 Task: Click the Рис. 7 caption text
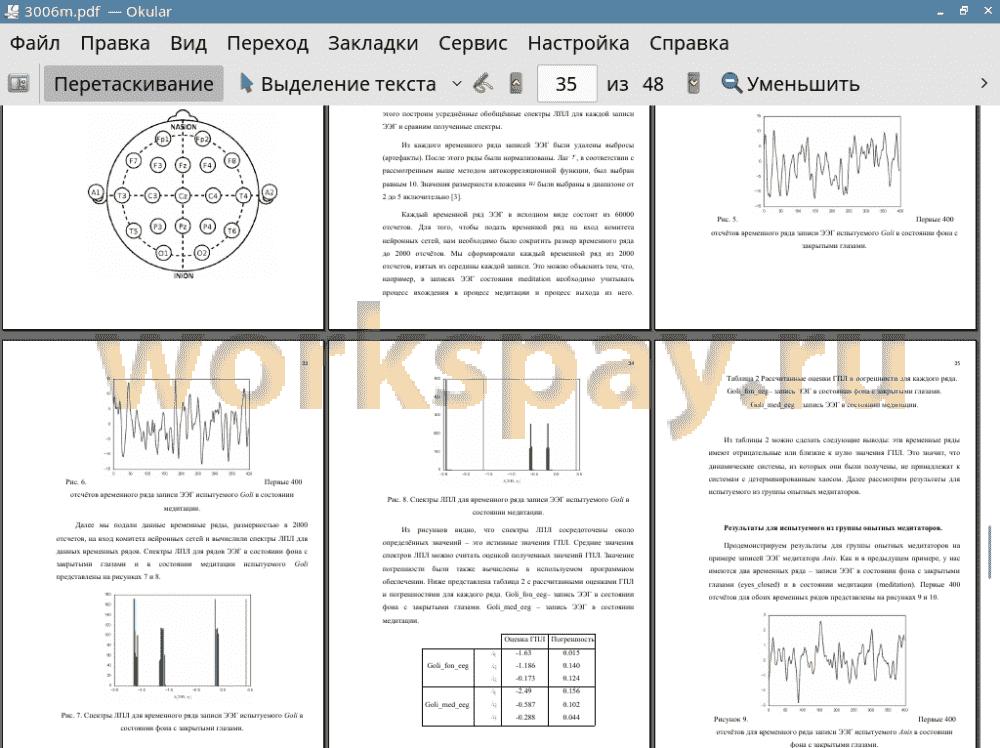coord(182,721)
